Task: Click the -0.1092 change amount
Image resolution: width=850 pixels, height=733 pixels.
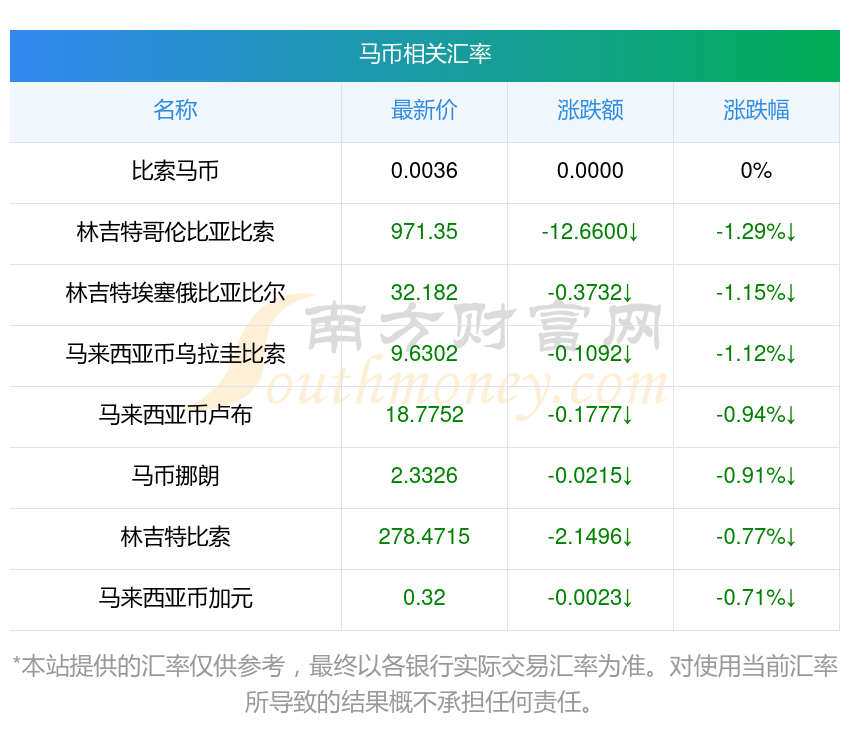Action: coord(590,354)
